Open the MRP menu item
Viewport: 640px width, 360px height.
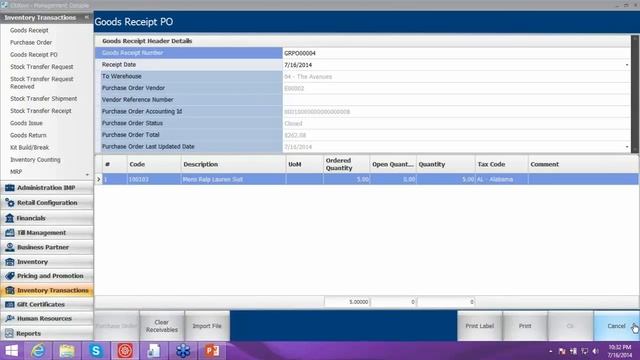tap(16, 172)
